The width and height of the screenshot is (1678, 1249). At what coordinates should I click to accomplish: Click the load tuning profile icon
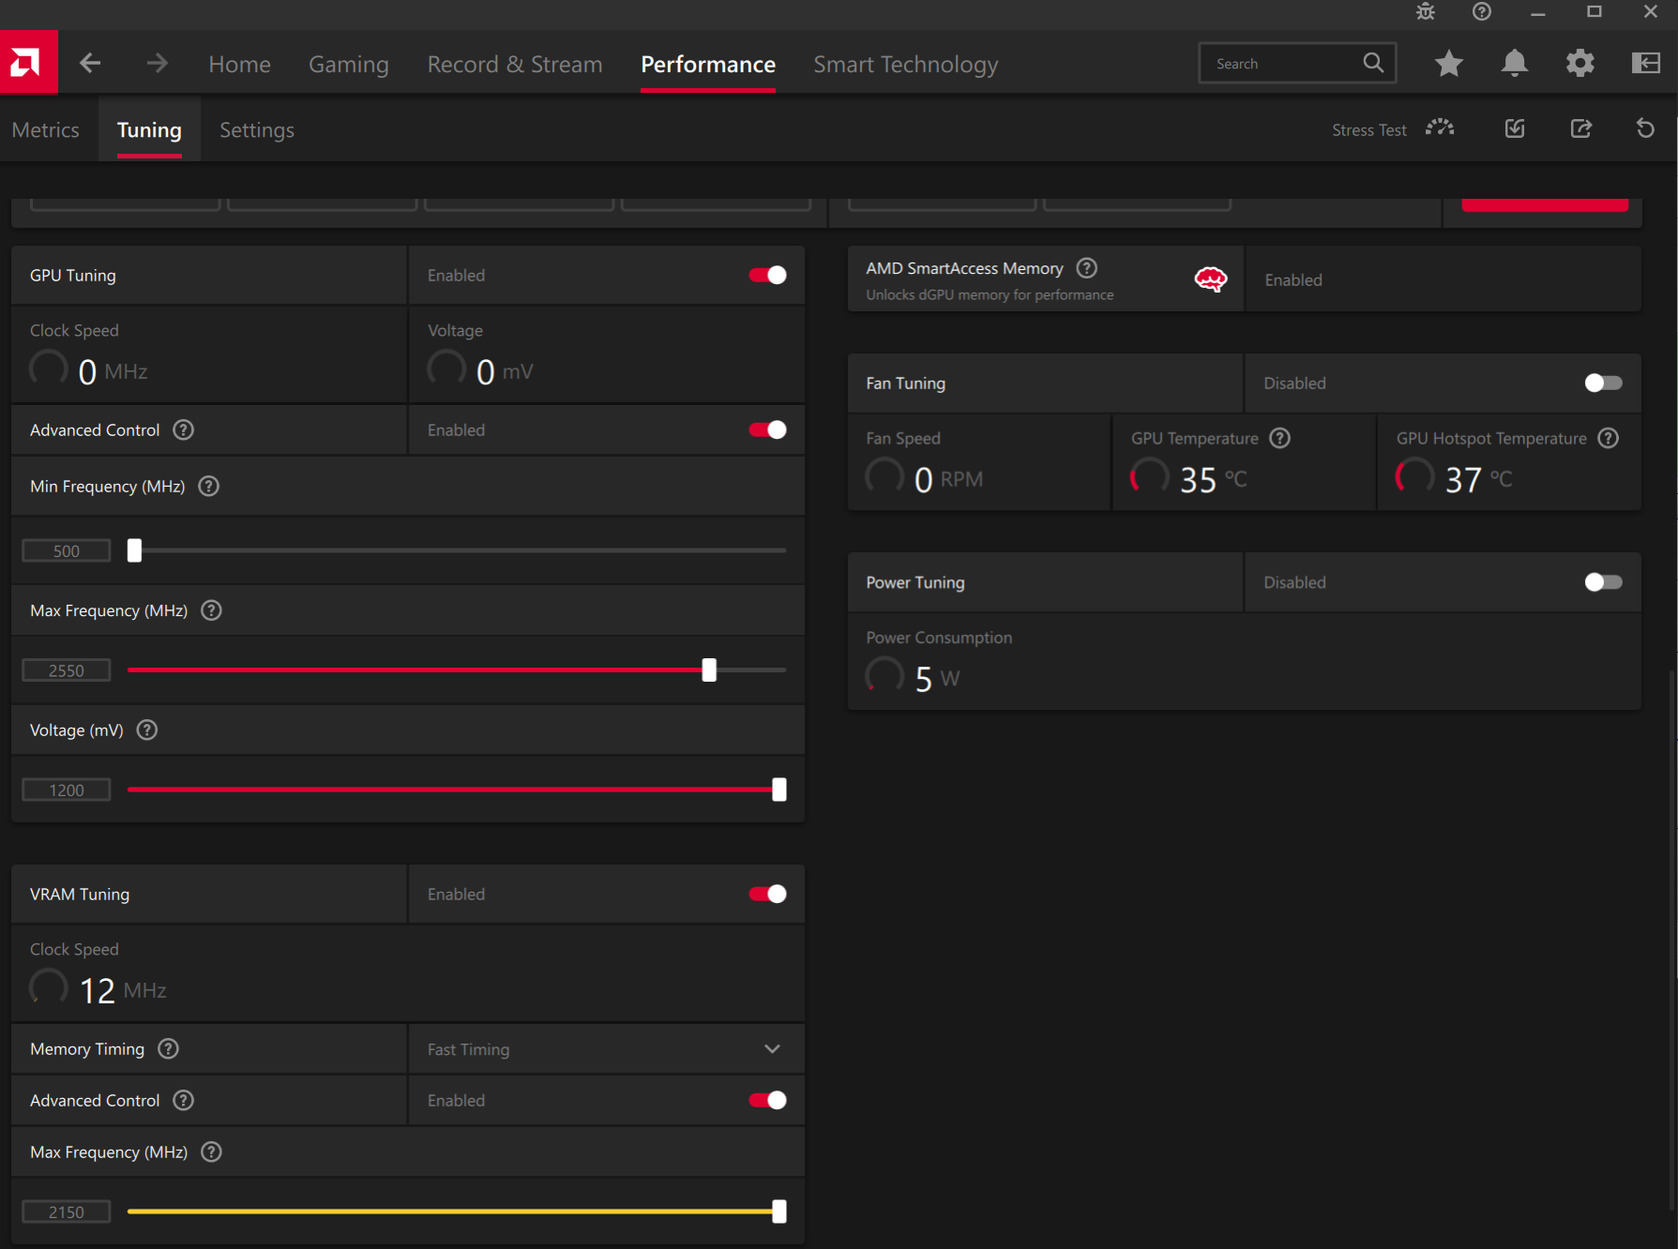click(1515, 129)
